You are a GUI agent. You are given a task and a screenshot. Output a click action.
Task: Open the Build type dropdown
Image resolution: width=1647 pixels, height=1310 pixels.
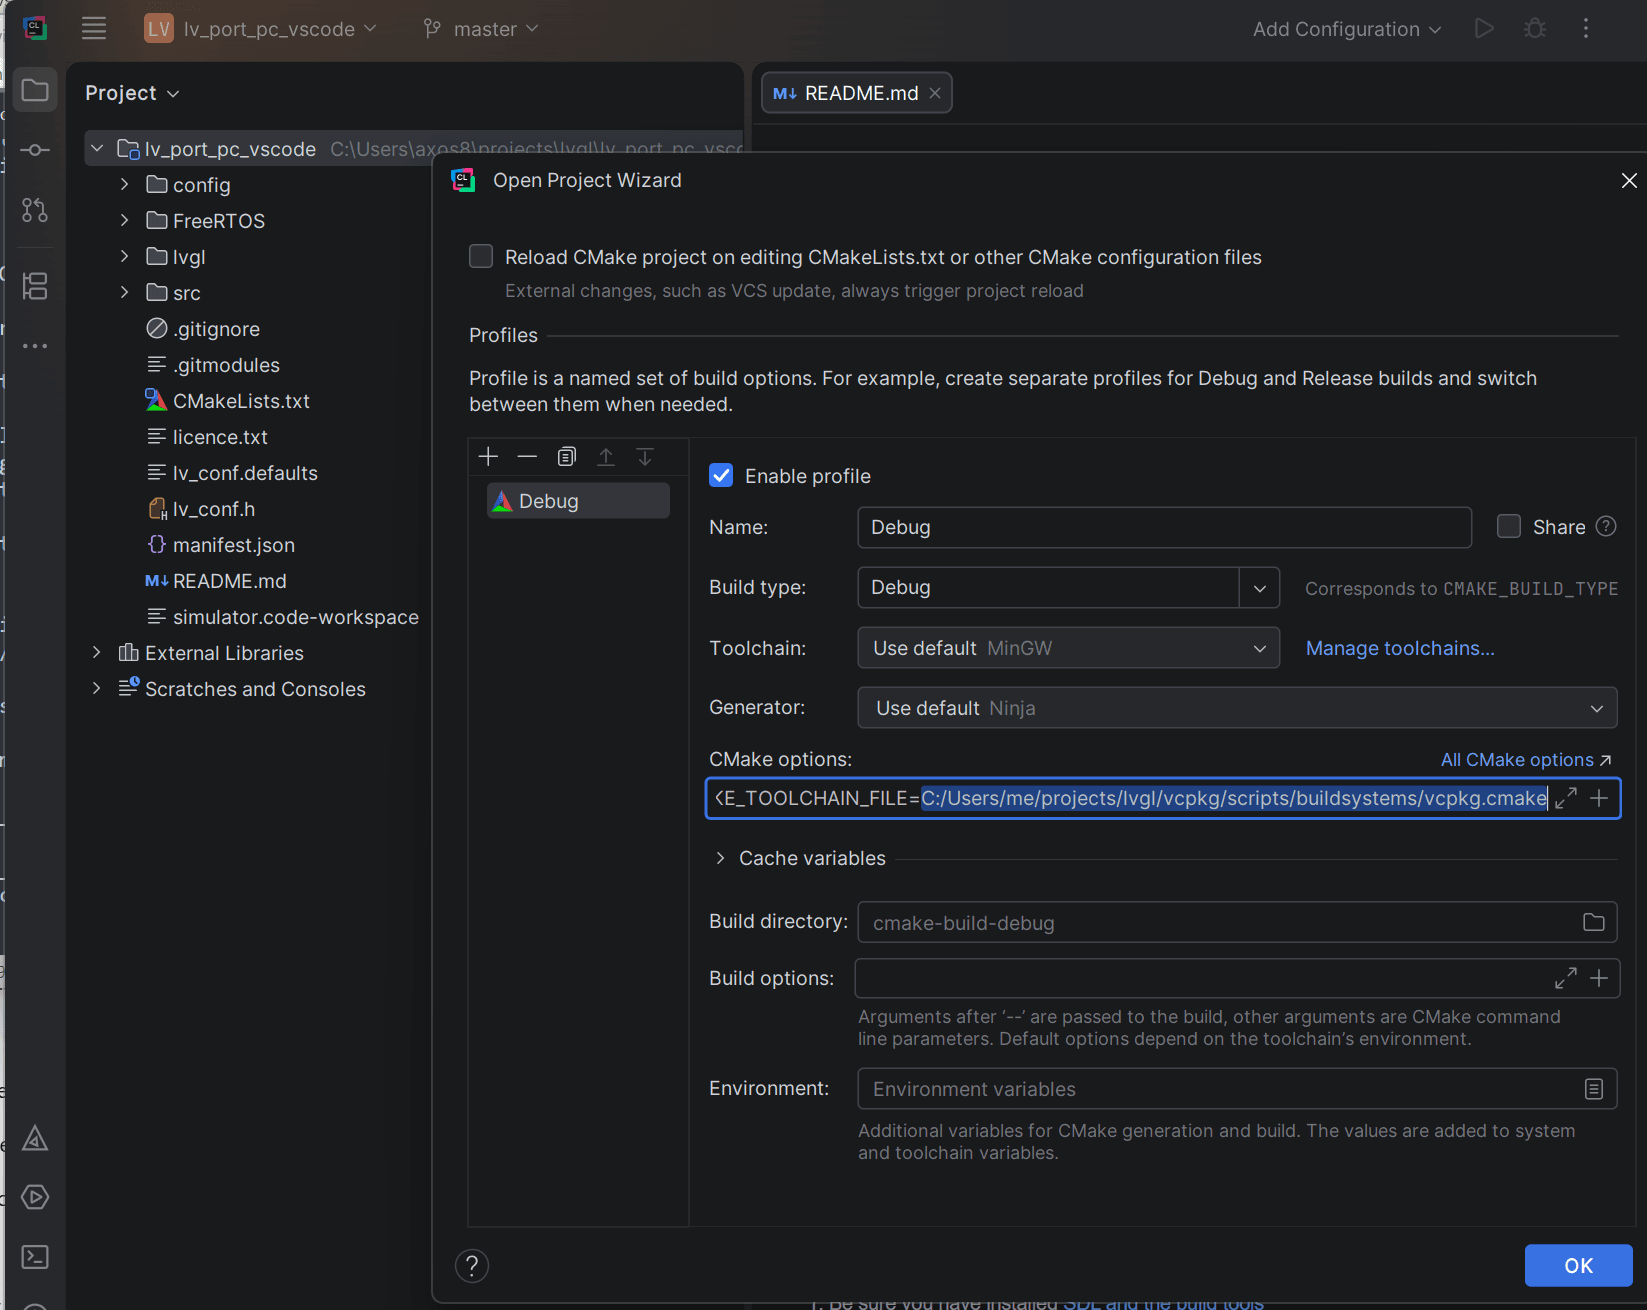click(x=1069, y=587)
